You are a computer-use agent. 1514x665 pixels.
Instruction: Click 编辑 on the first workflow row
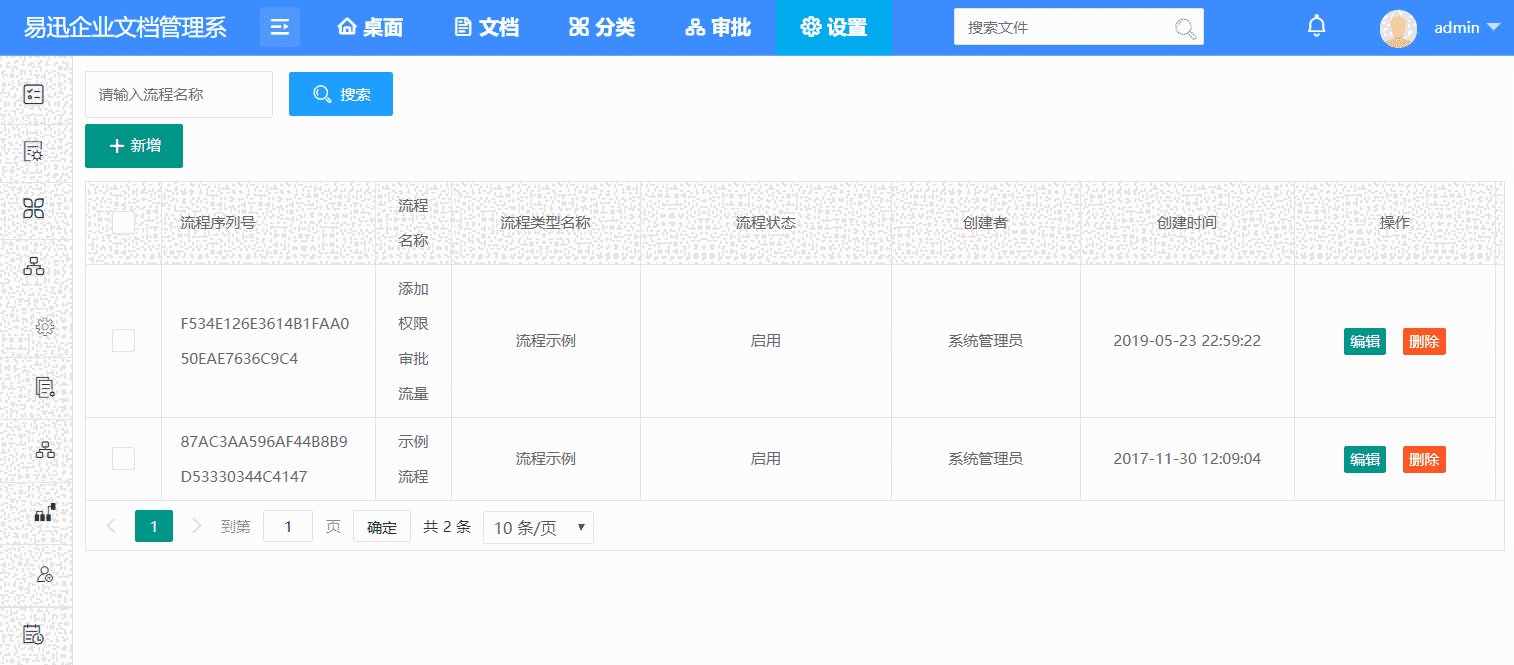(1364, 341)
